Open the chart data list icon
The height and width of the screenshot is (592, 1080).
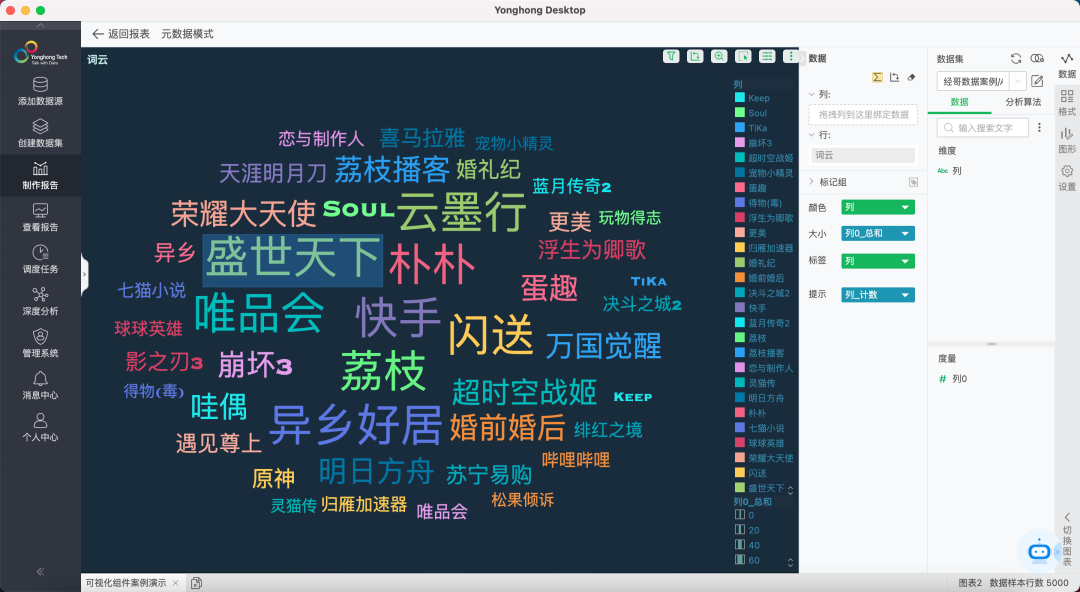click(x=766, y=56)
